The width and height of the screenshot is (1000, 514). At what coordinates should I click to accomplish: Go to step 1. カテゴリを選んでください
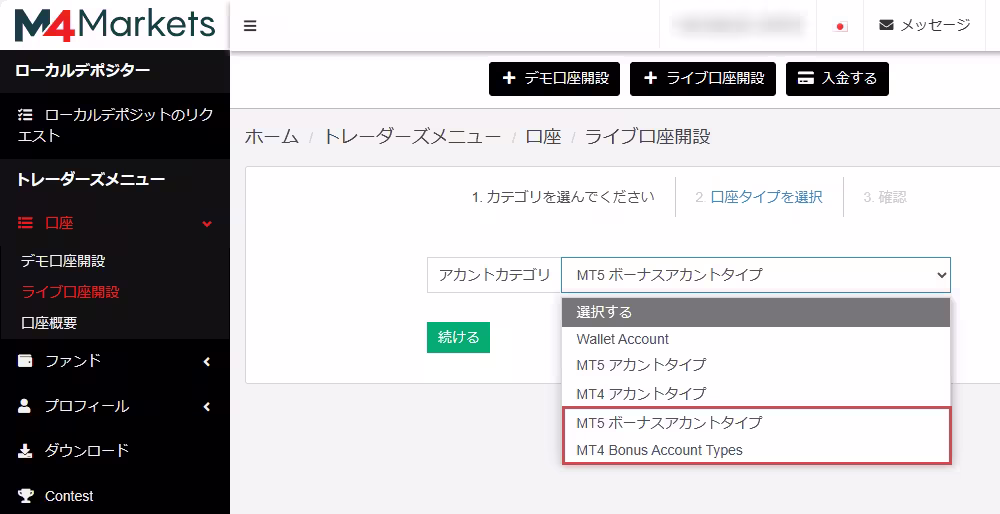pyautogui.click(x=563, y=197)
